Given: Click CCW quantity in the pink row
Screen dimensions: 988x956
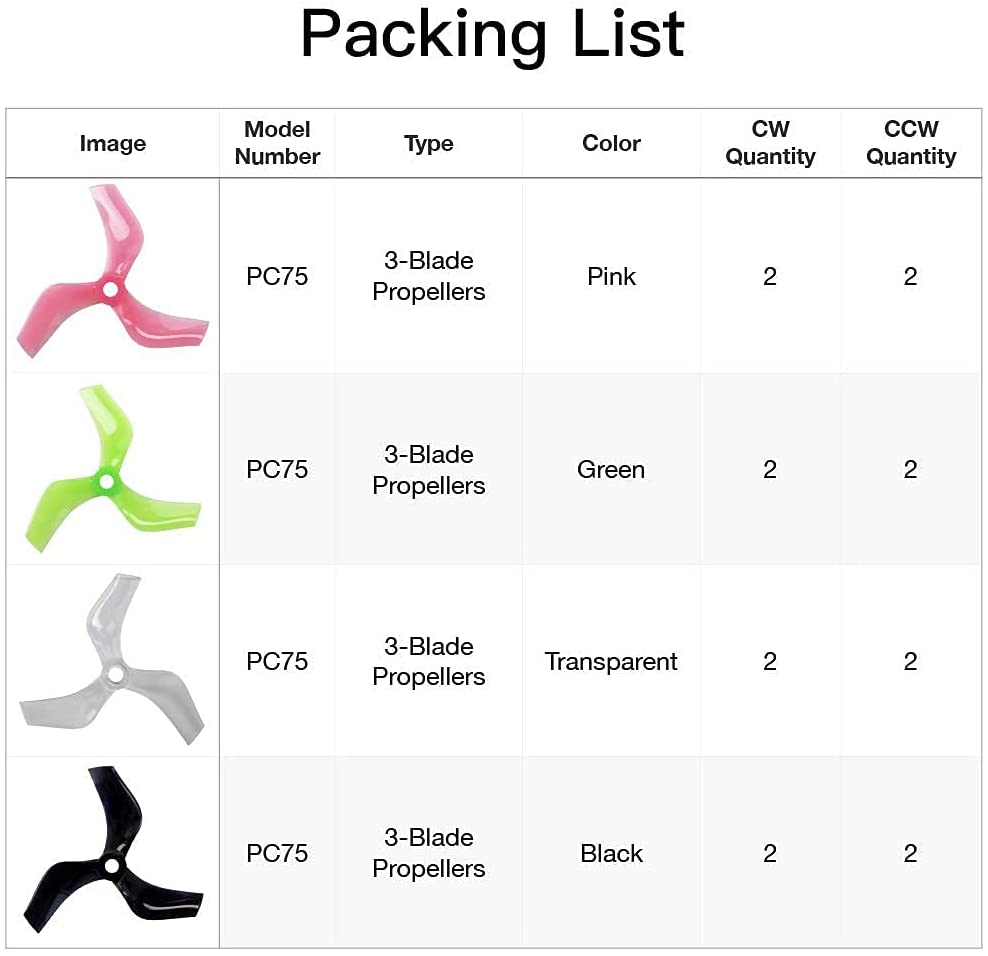Looking at the screenshot, I should coord(910,276).
